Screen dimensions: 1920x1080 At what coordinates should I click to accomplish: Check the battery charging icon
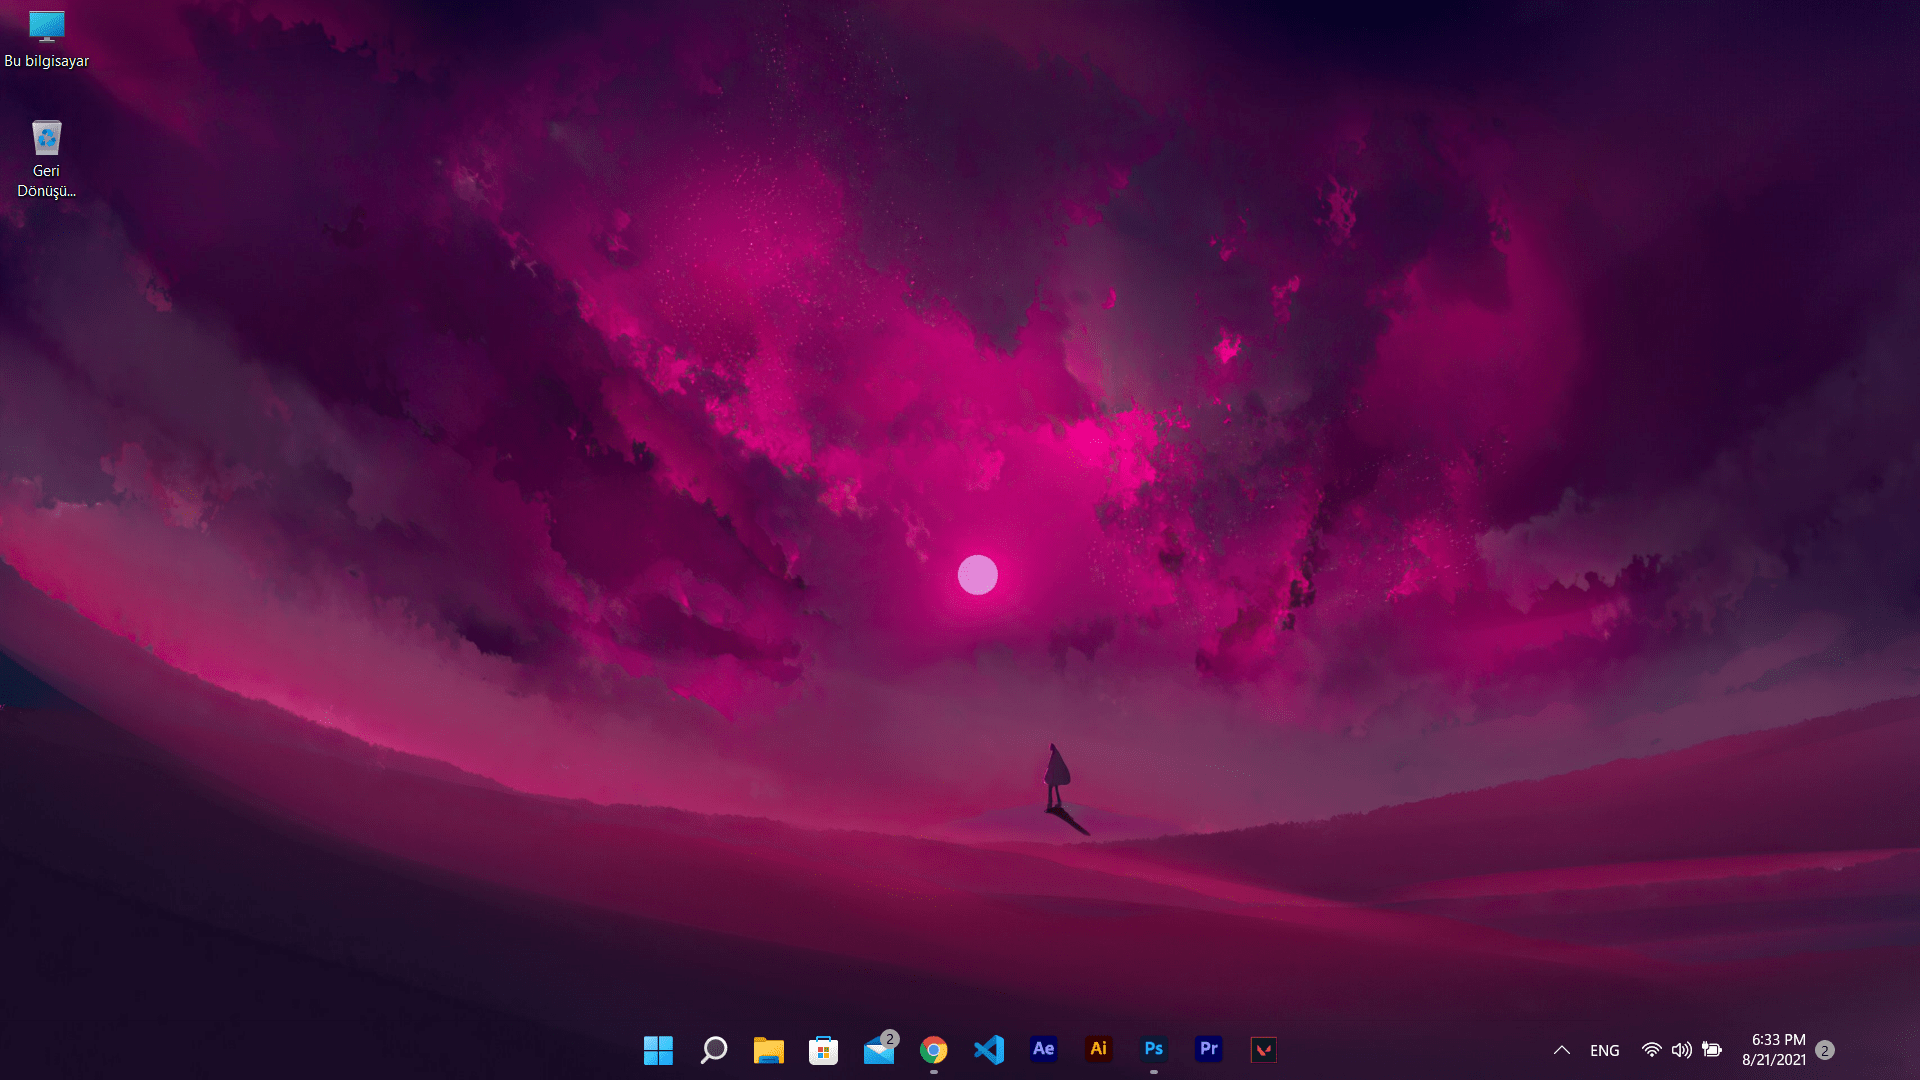click(1713, 1050)
